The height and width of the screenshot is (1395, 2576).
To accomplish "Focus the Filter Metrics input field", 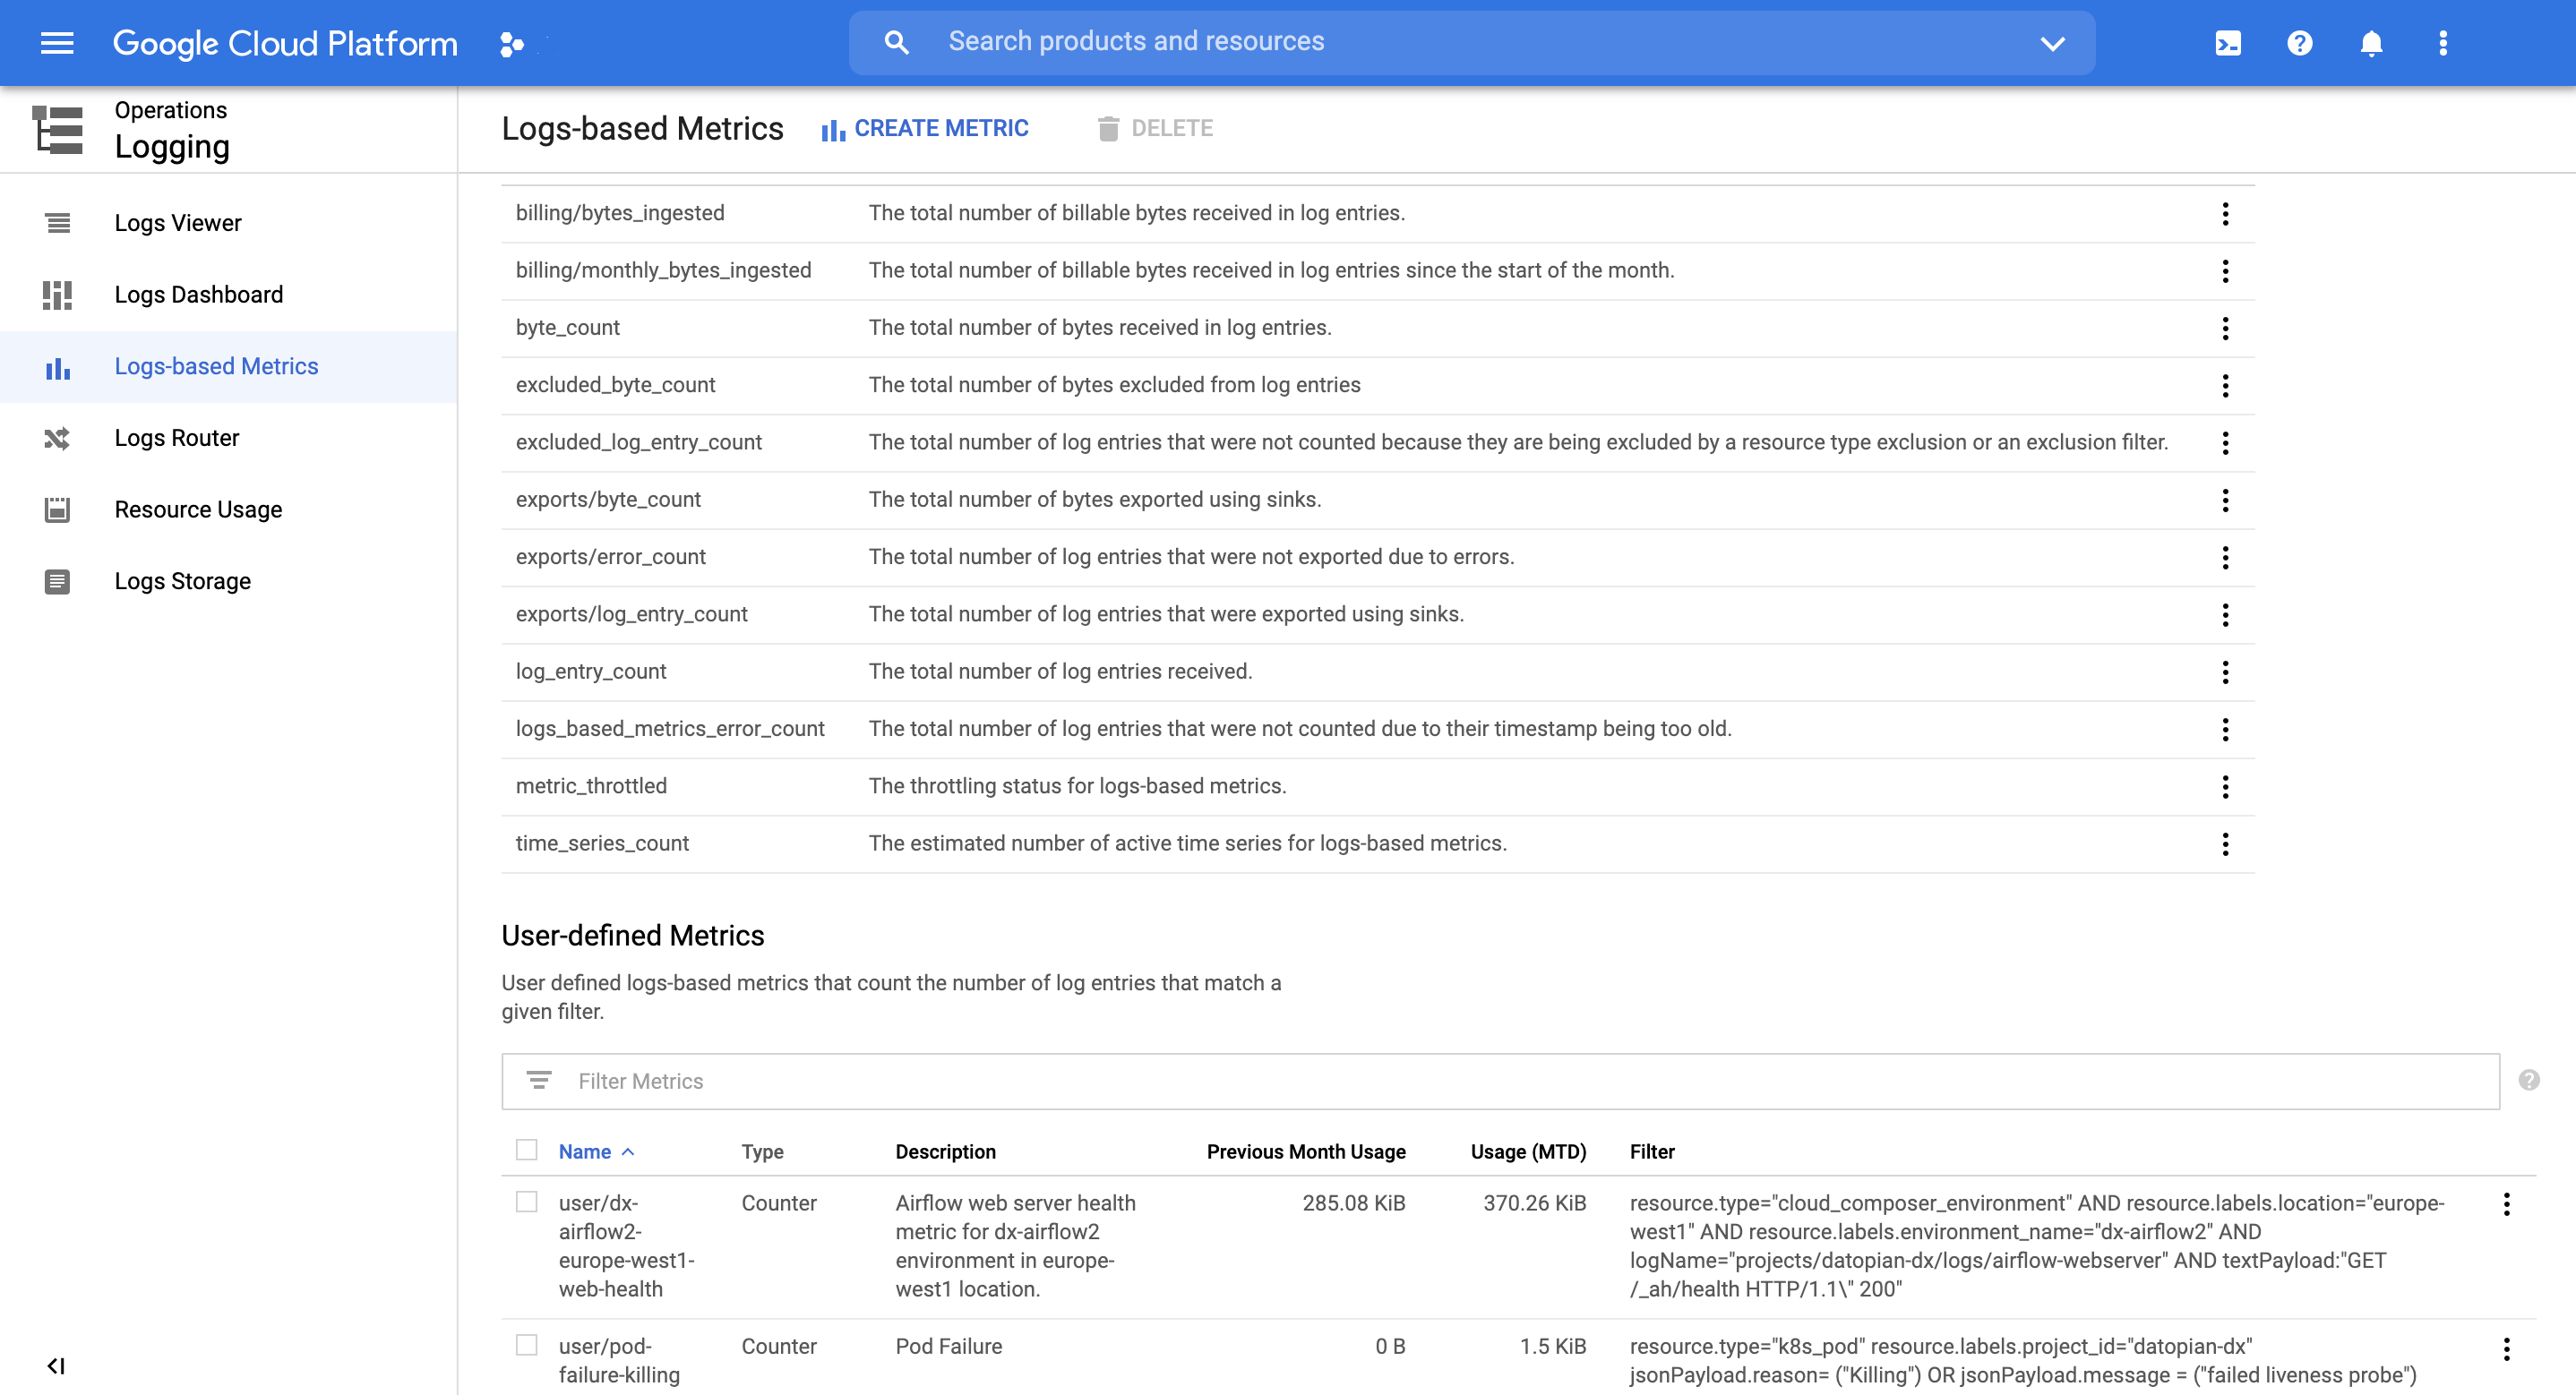I will [1500, 1081].
